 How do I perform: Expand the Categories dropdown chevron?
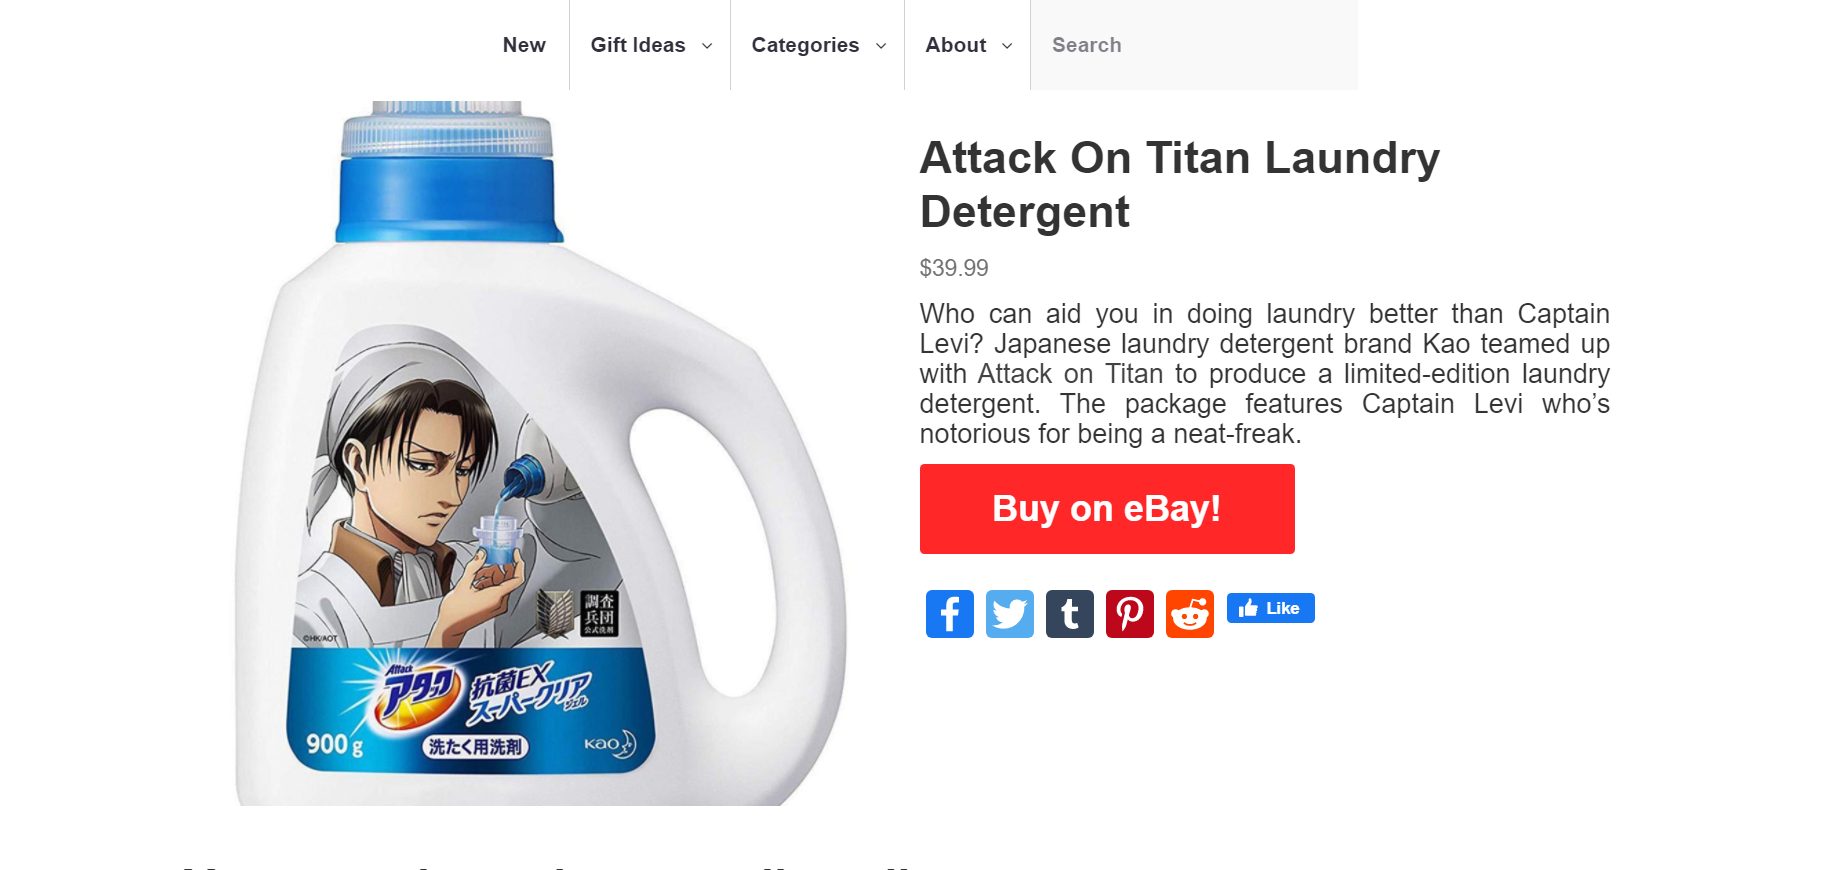click(x=881, y=46)
